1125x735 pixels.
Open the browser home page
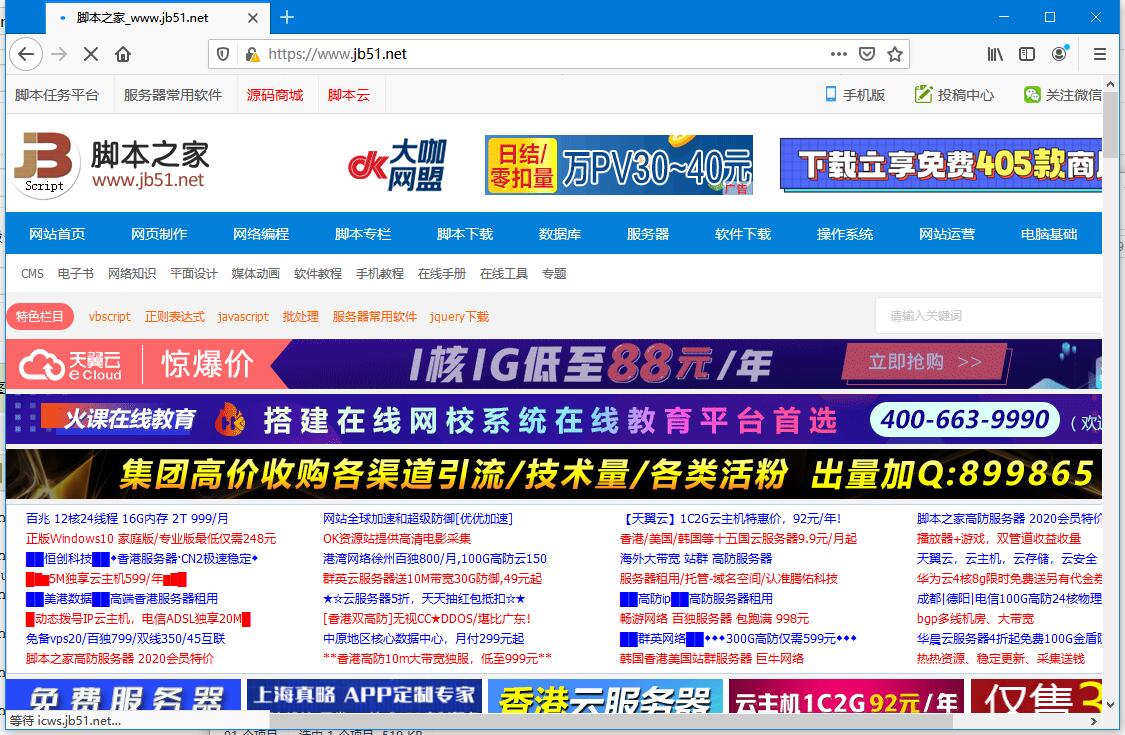[x=123, y=54]
